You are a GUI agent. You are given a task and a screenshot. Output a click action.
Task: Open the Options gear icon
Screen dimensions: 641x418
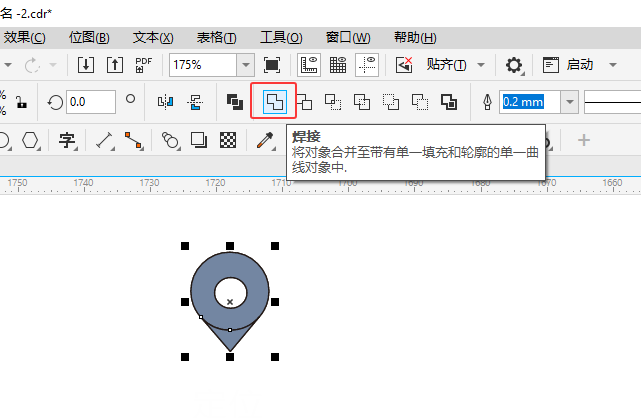pyautogui.click(x=514, y=65)
